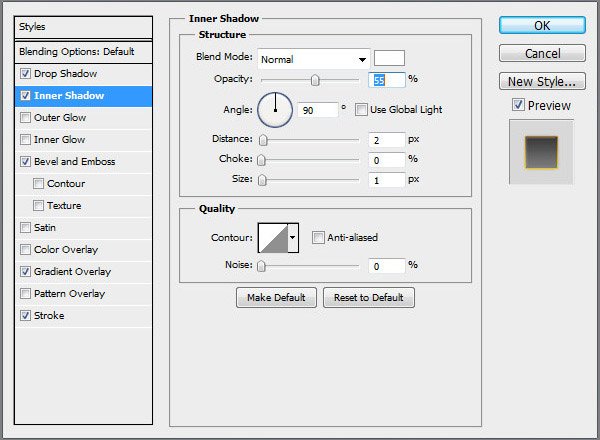This screenshot has width=600, height=440.
Task: Open the Blend Mode dropdown
Action: click(x=314, y=59)
